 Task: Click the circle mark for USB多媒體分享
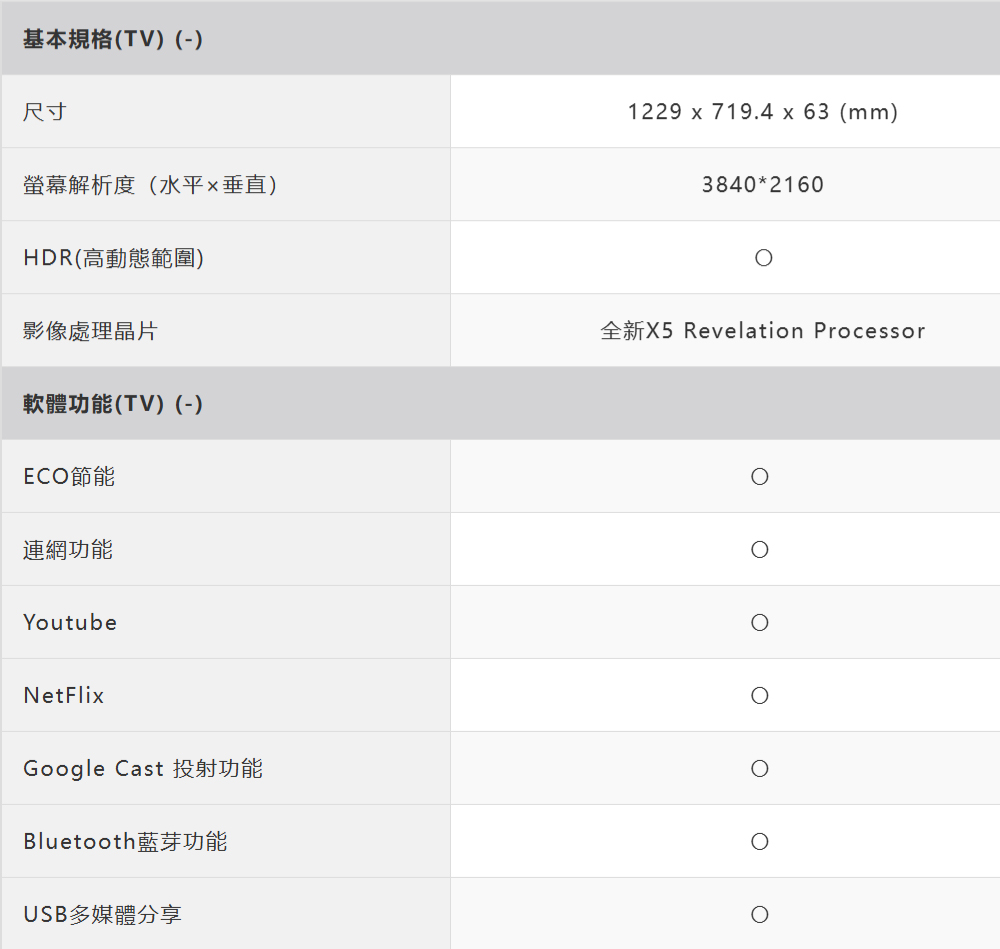pyautogui.click(x=759, y=915)
